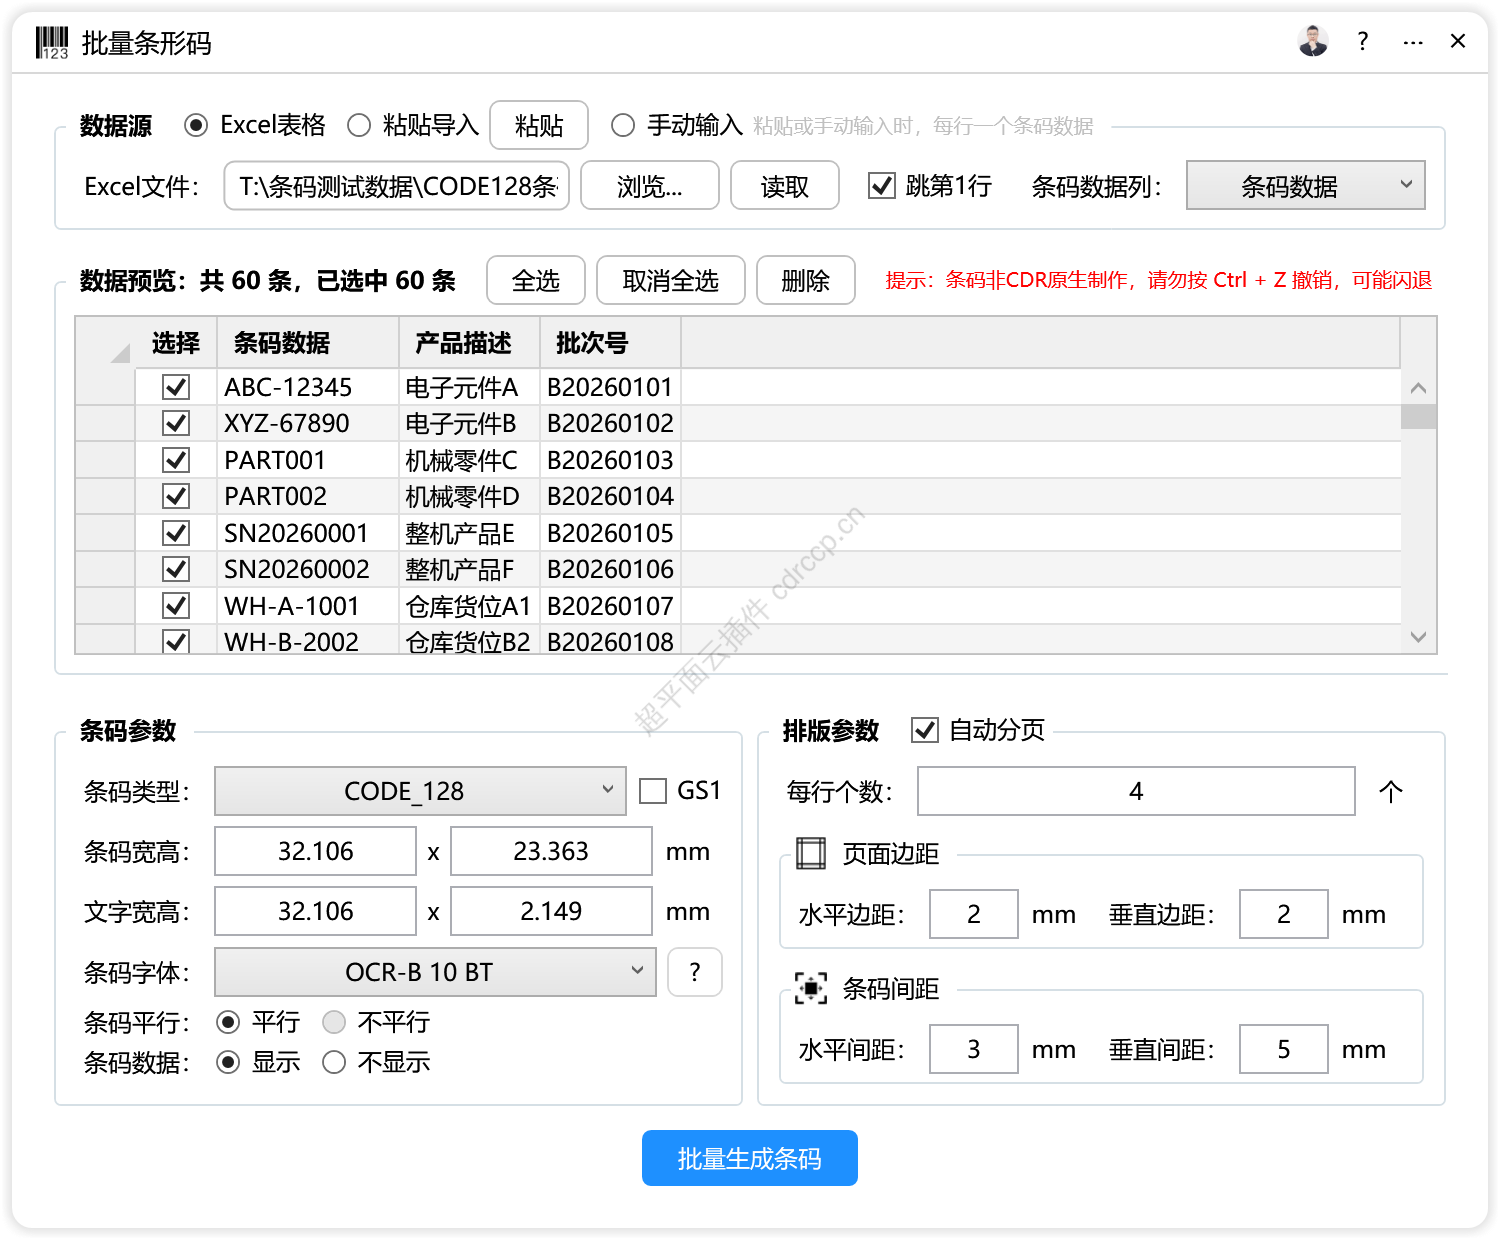Toggle the 跳第1行 checkbox
The width and height of the screenshot is (1500, 1240).
tap(881, 186)
